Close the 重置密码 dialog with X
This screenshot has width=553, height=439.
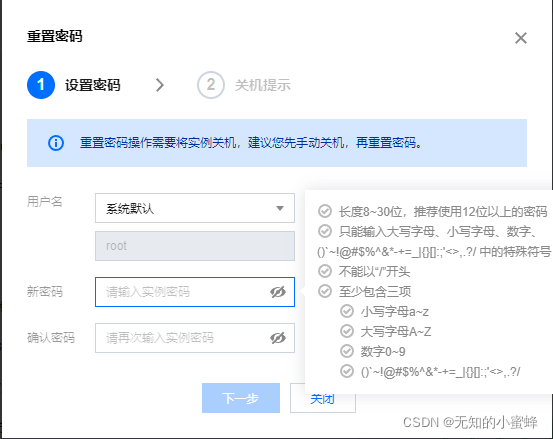pos(521,38)
